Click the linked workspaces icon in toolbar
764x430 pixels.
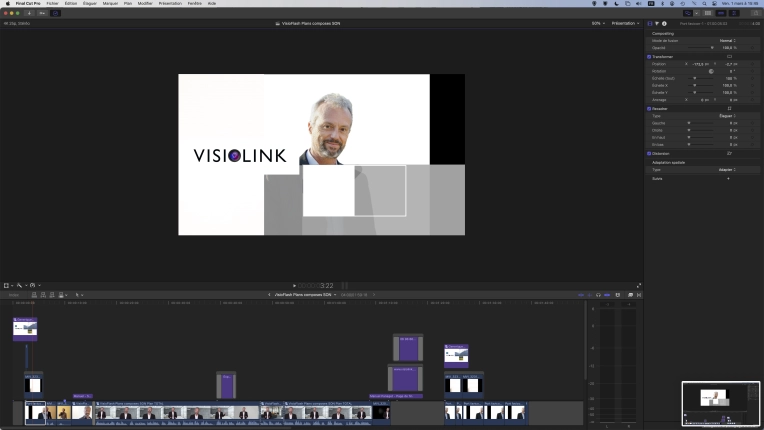point(688,13)
